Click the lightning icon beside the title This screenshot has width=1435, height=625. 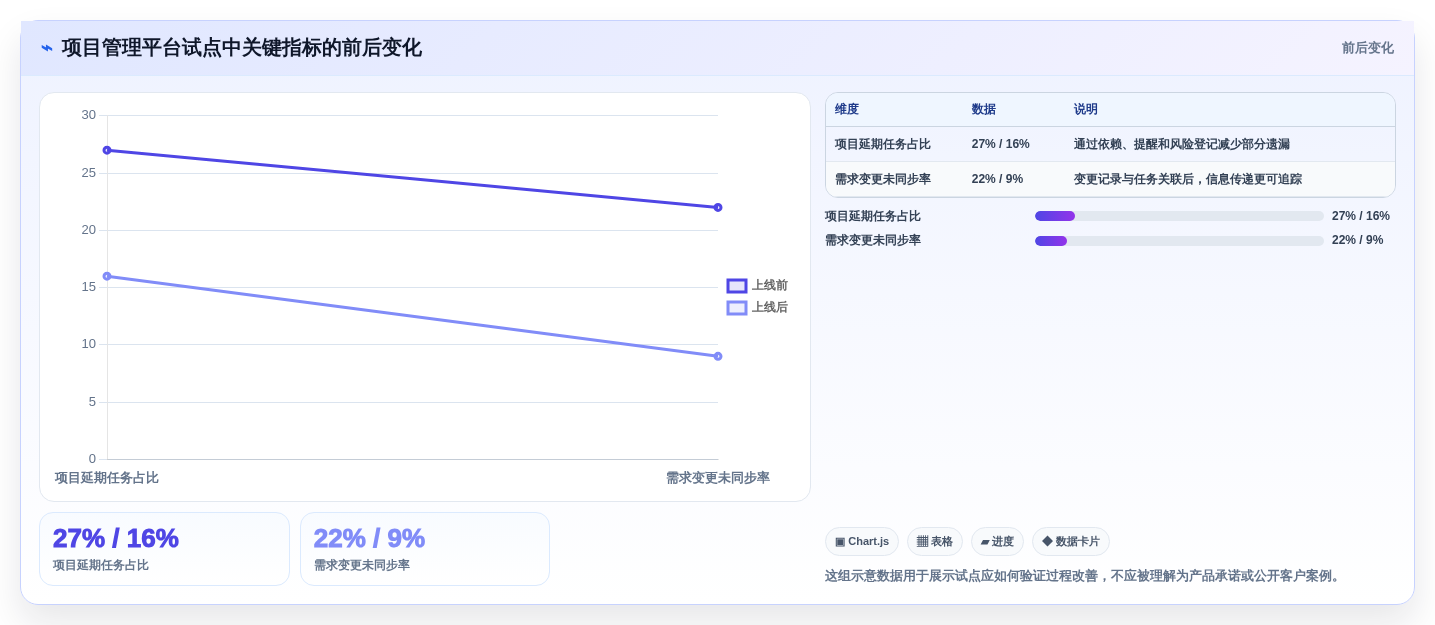(47, 48)
